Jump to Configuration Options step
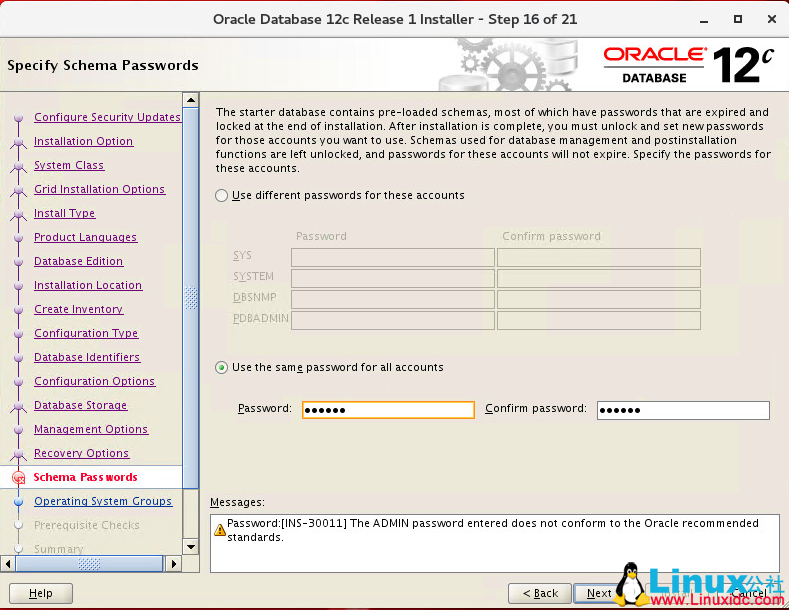Viewport: 789px width, 610px height. 95,381
